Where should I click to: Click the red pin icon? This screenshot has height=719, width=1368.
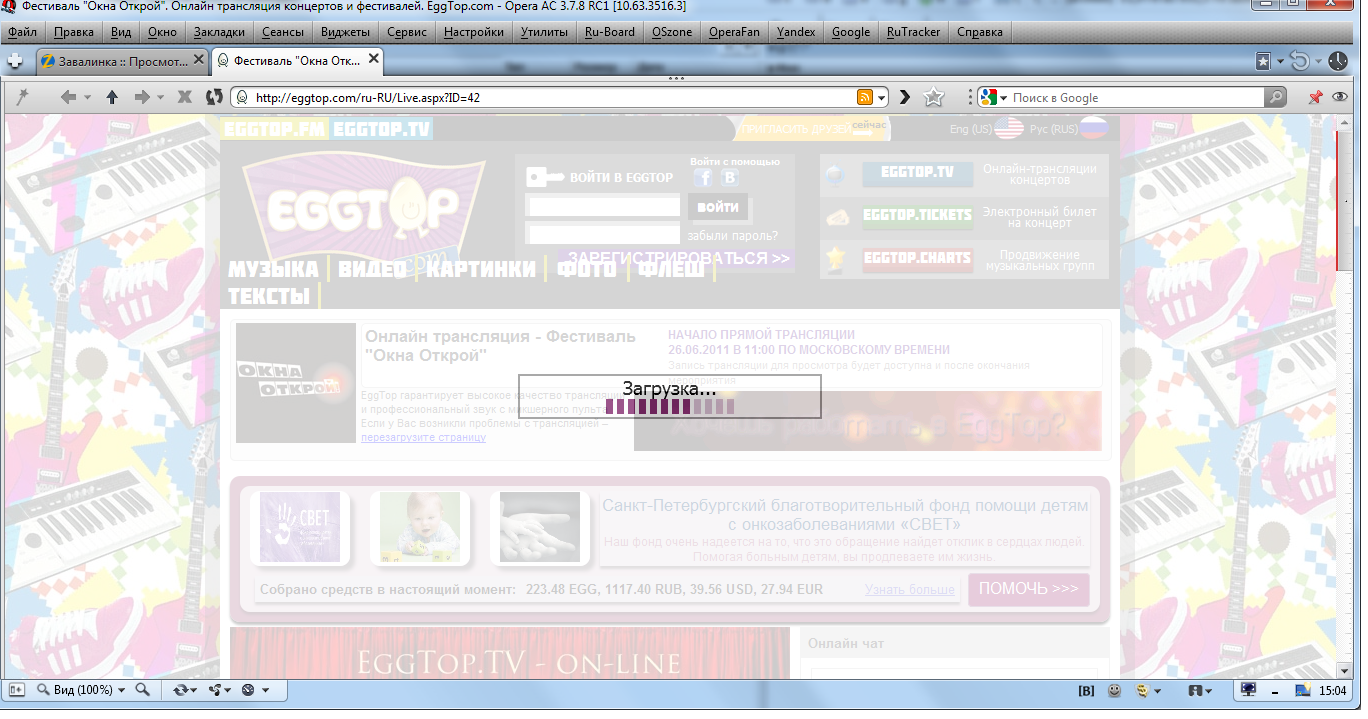tap(1315, 97)
